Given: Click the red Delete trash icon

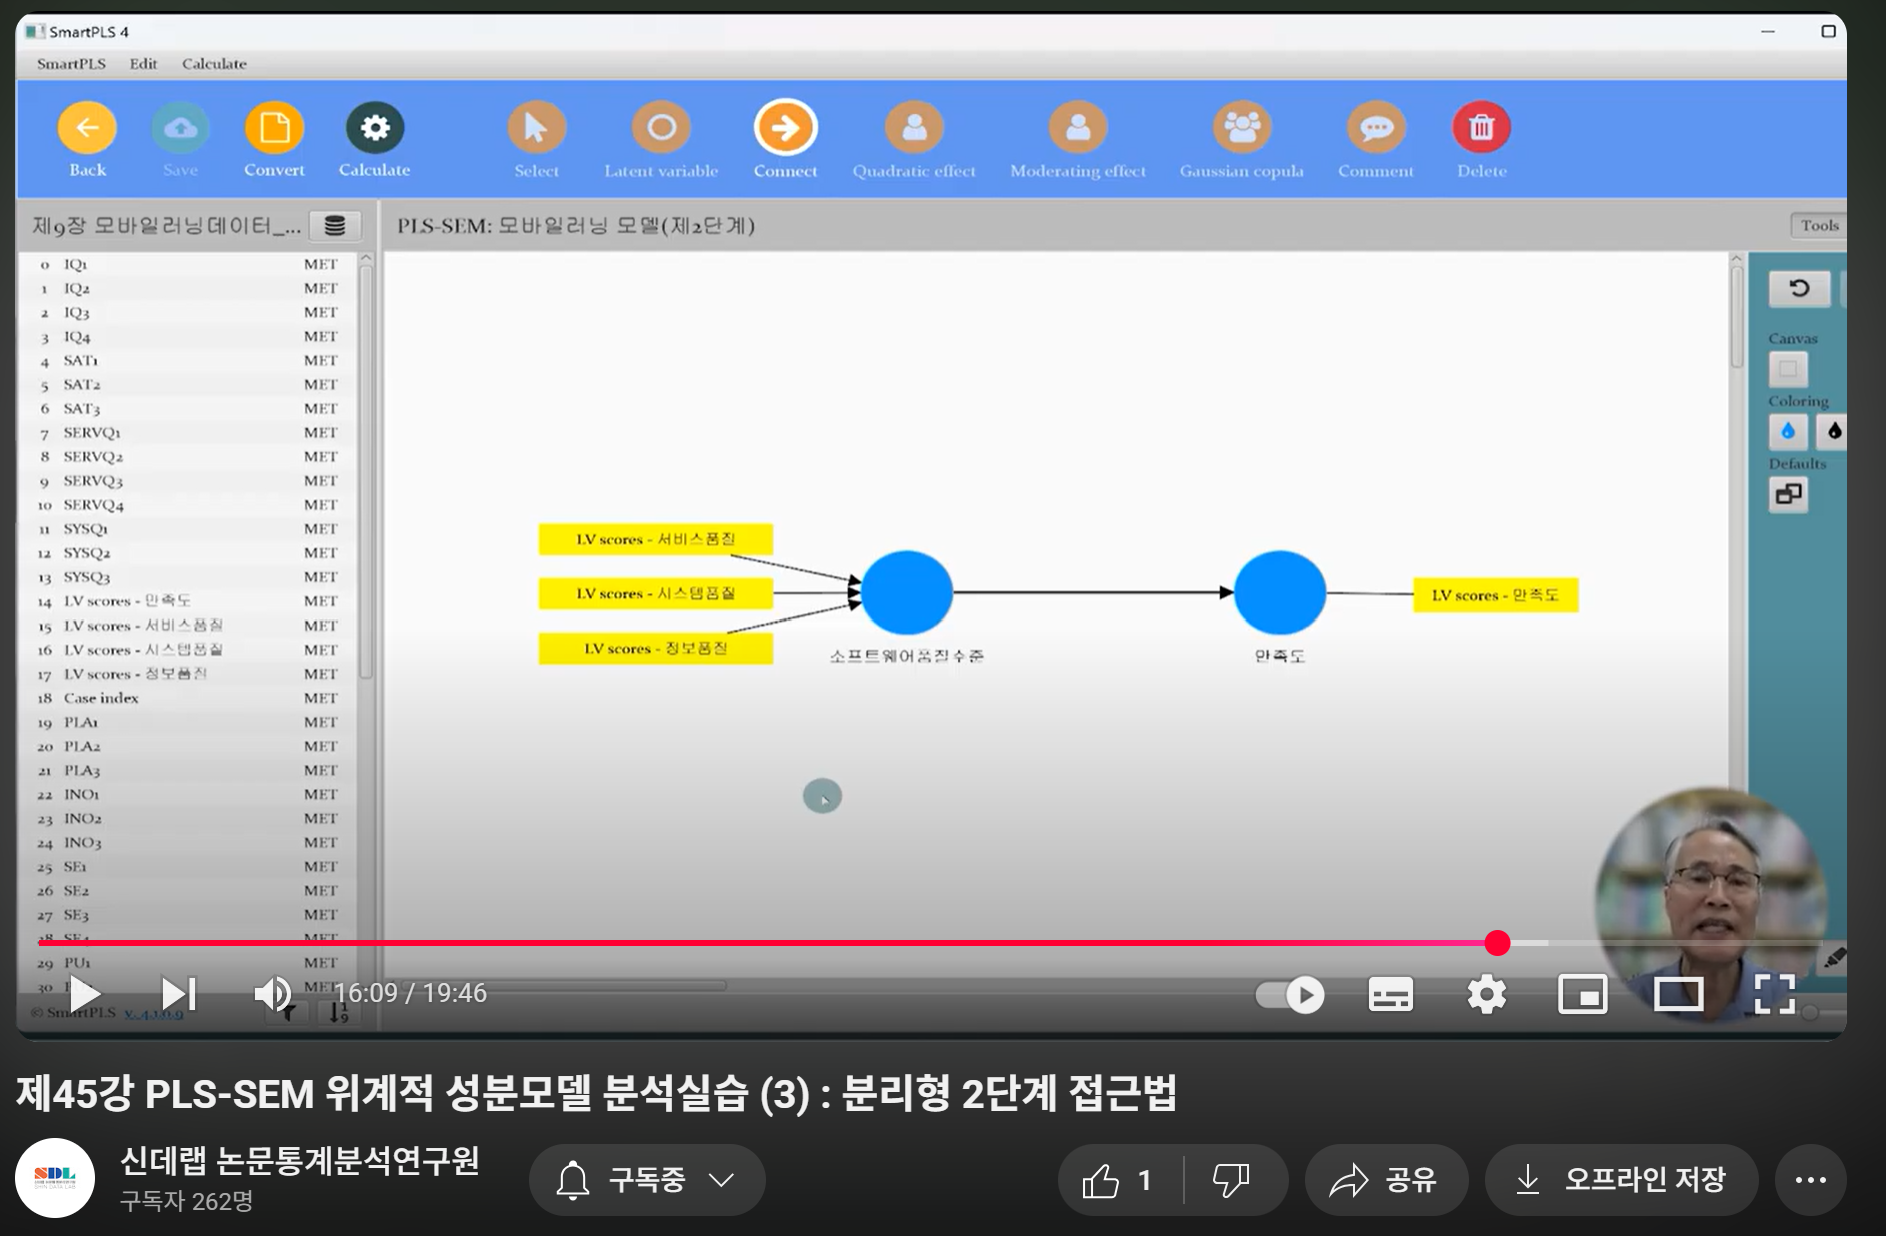Looking at the screenshot, I should pyautogui.click(x=1481, y=128).
